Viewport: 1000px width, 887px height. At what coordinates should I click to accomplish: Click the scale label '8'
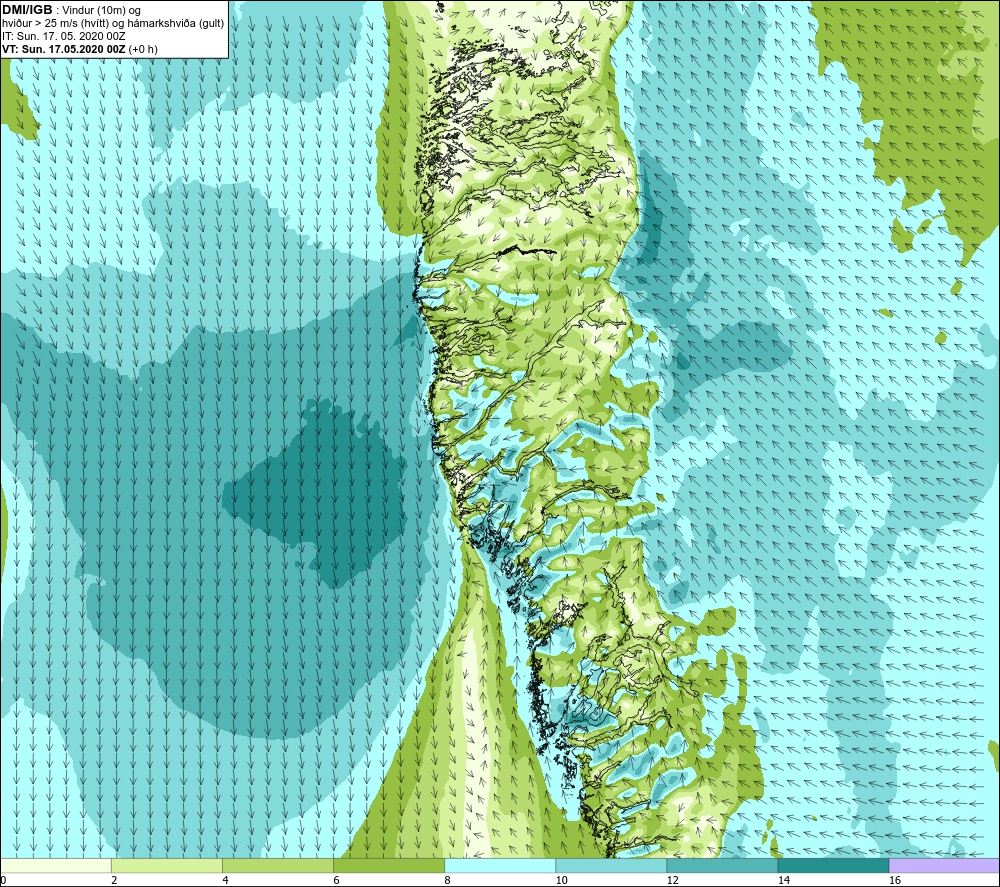[447, 880]
